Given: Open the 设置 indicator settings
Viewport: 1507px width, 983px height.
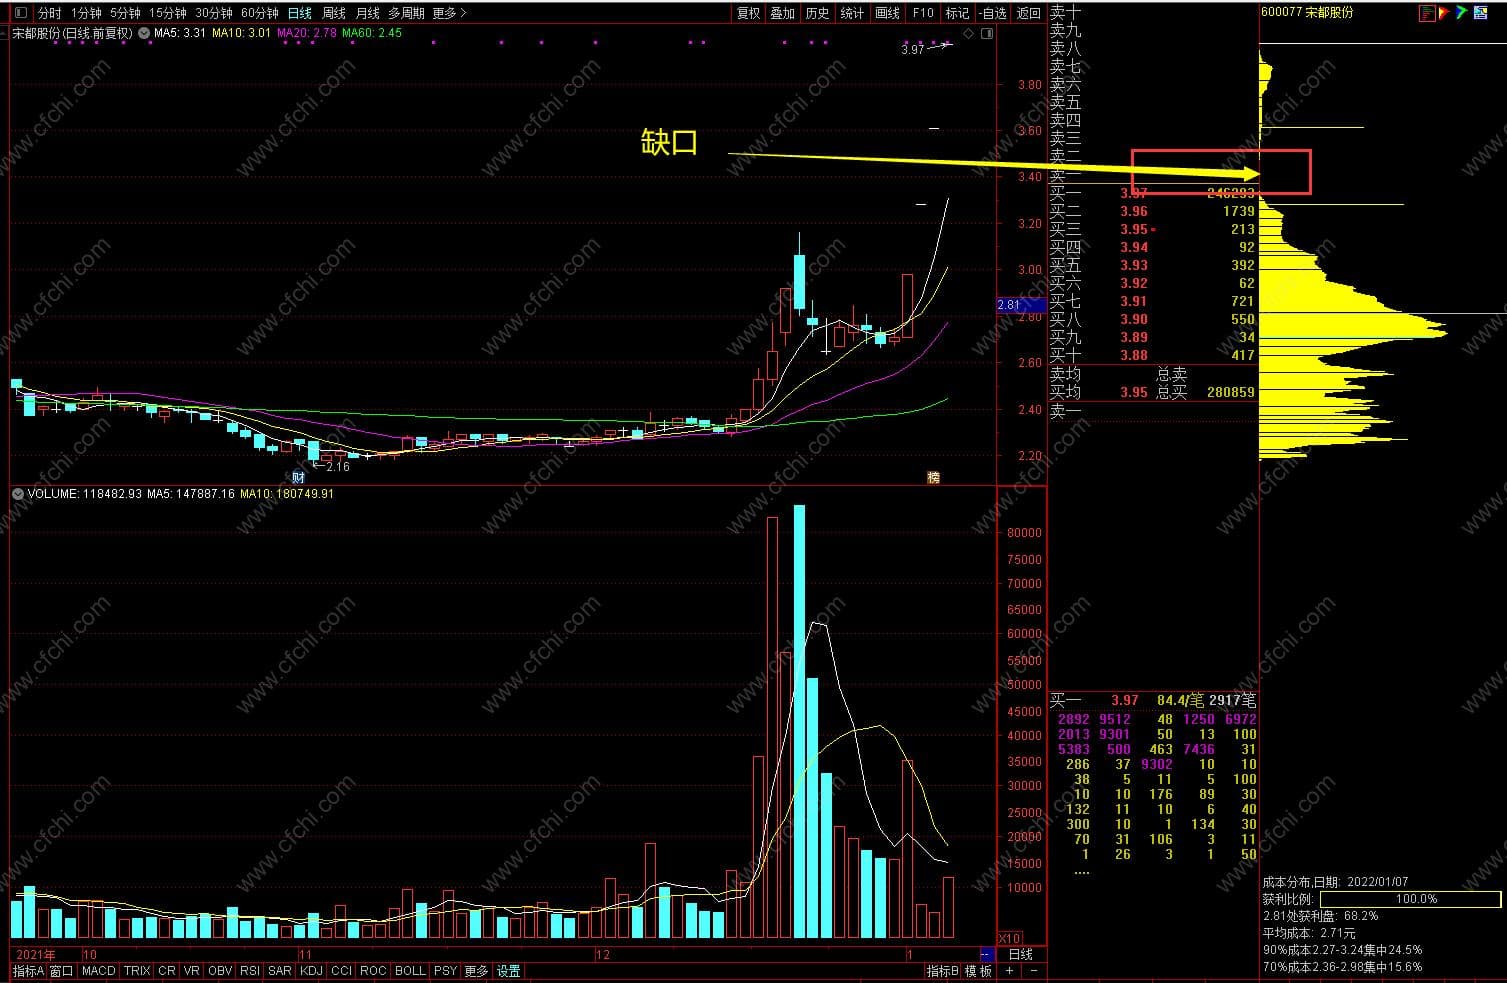Looking at the screenshot, I should pyautogui.click(x=509, y=971).
